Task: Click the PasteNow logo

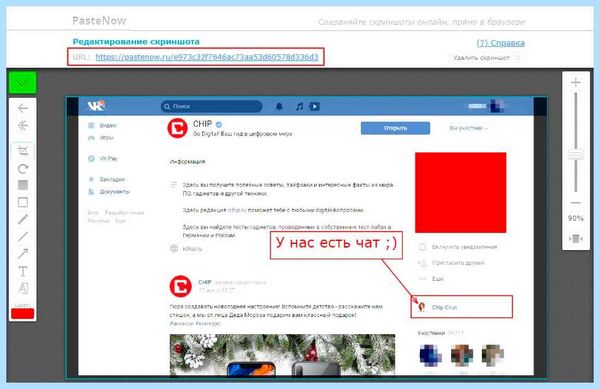Action: point(99,21)
